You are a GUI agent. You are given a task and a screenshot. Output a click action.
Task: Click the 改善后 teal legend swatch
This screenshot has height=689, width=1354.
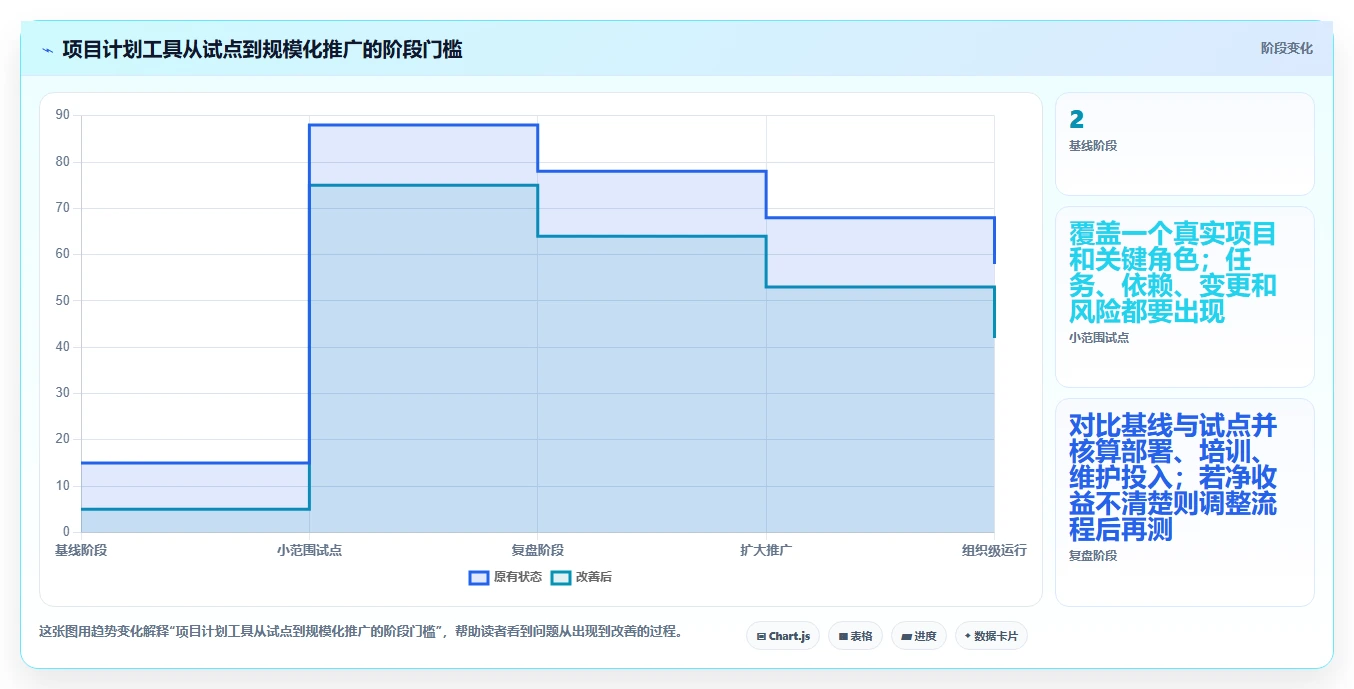click(x=561, y=577)
